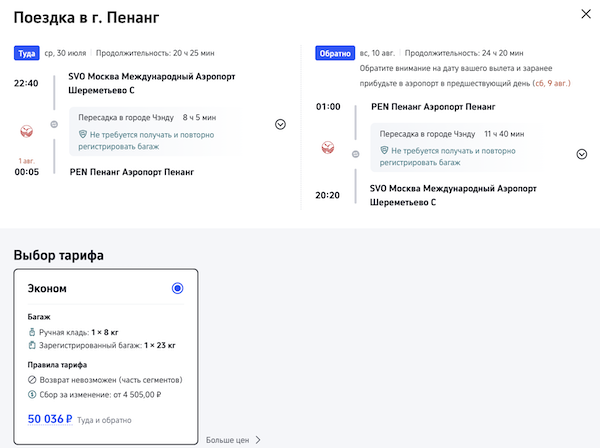Click the change fee icon beside Сбор за изменение
Viewport: 600px width, 448px height.
pos(32,395)
